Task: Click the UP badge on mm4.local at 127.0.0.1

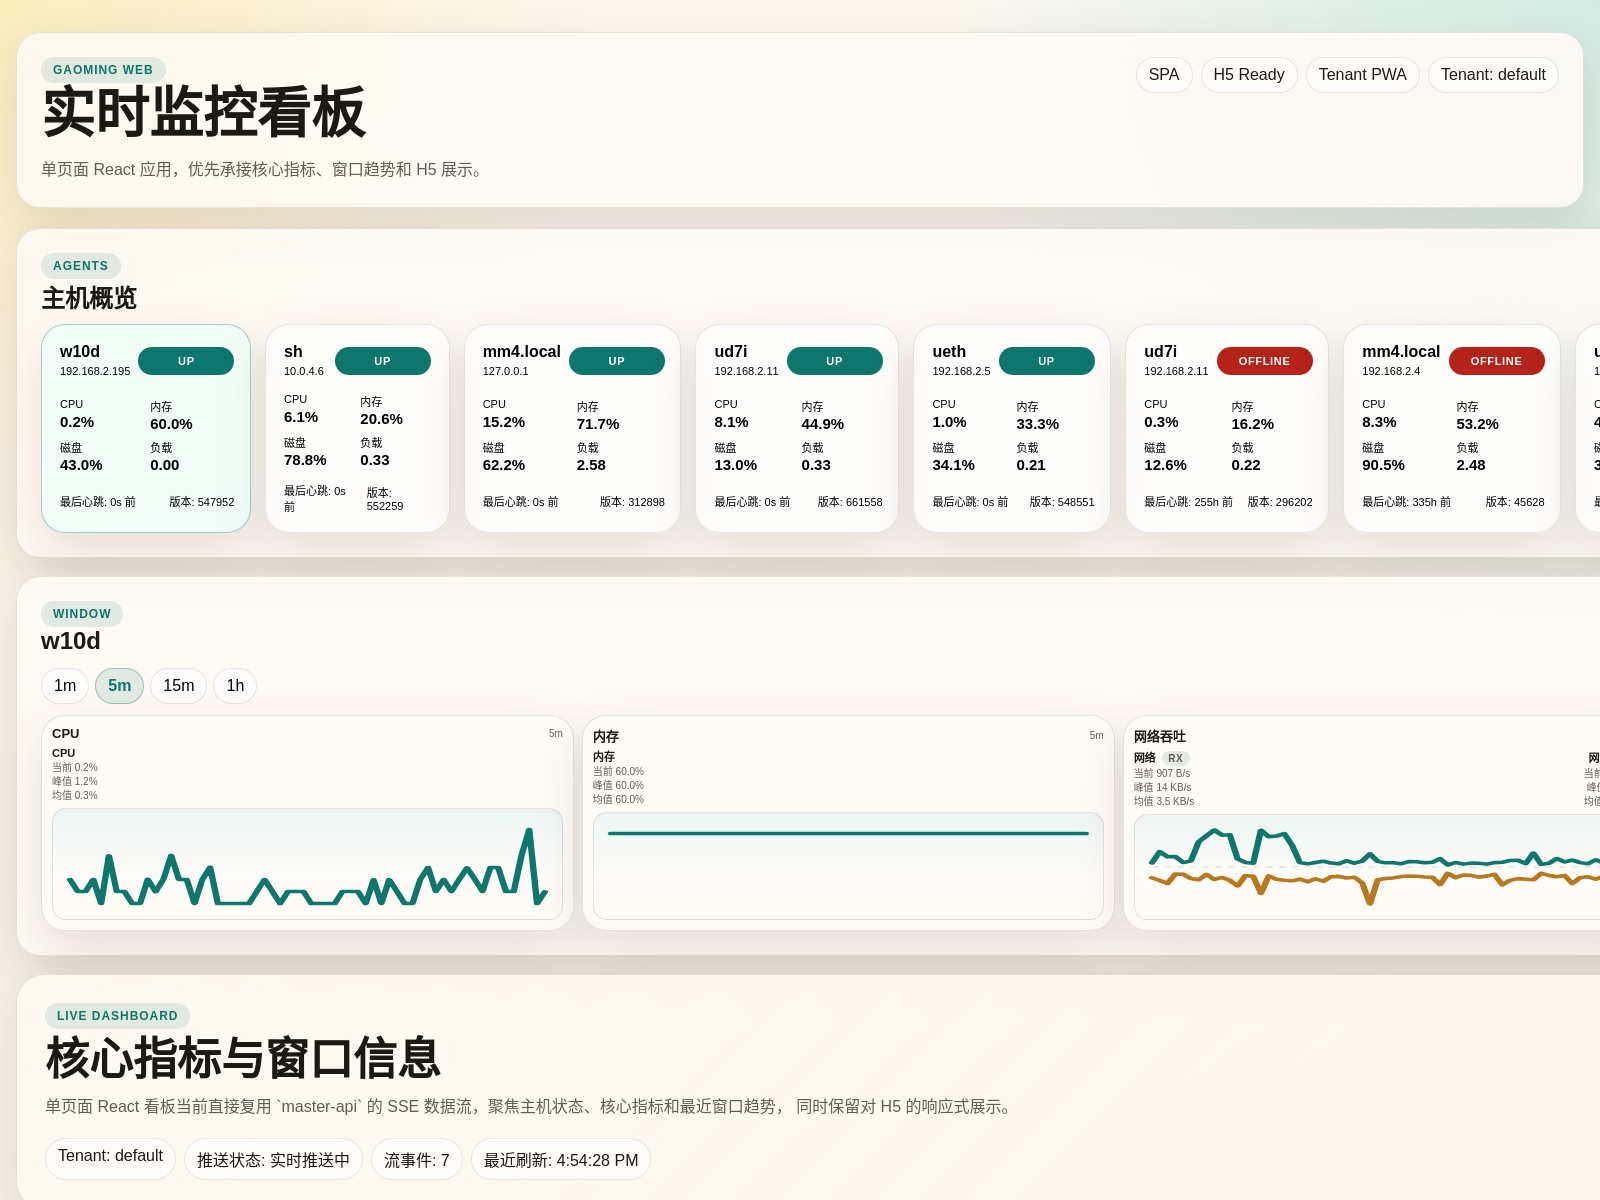Action: pos(616,361)
